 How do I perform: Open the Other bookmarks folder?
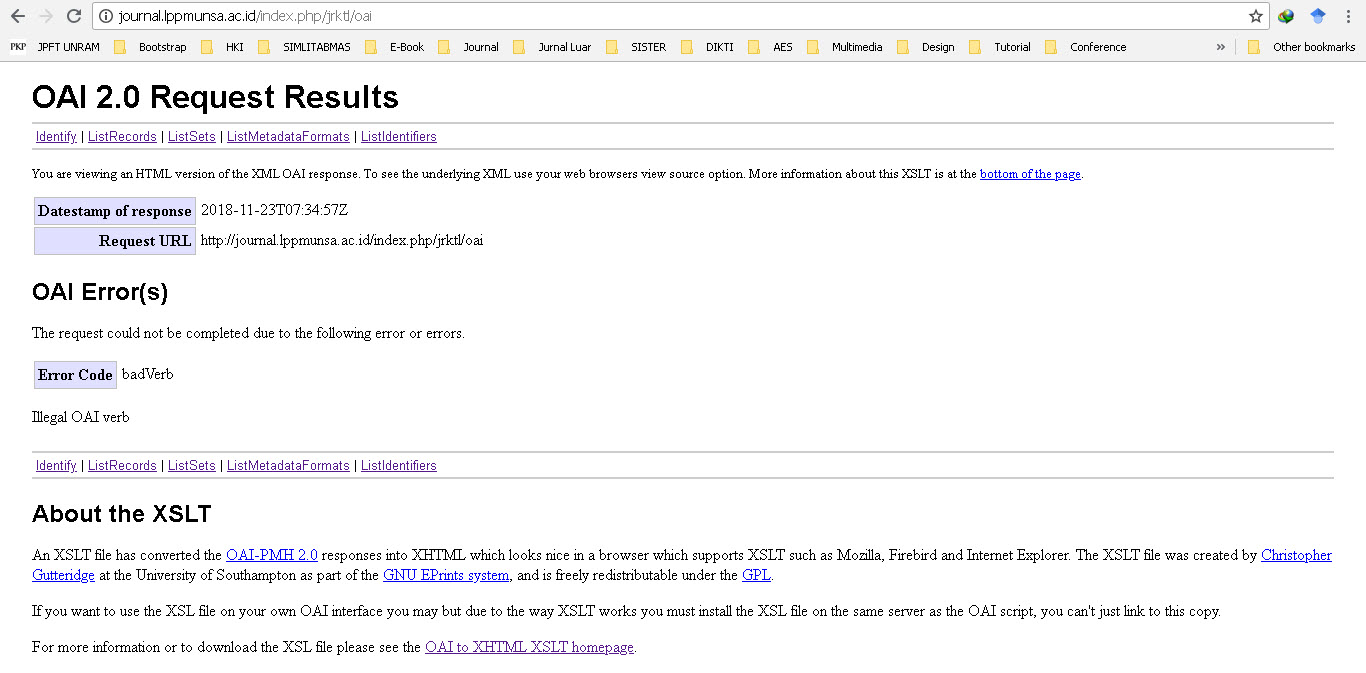point(1302,47)
